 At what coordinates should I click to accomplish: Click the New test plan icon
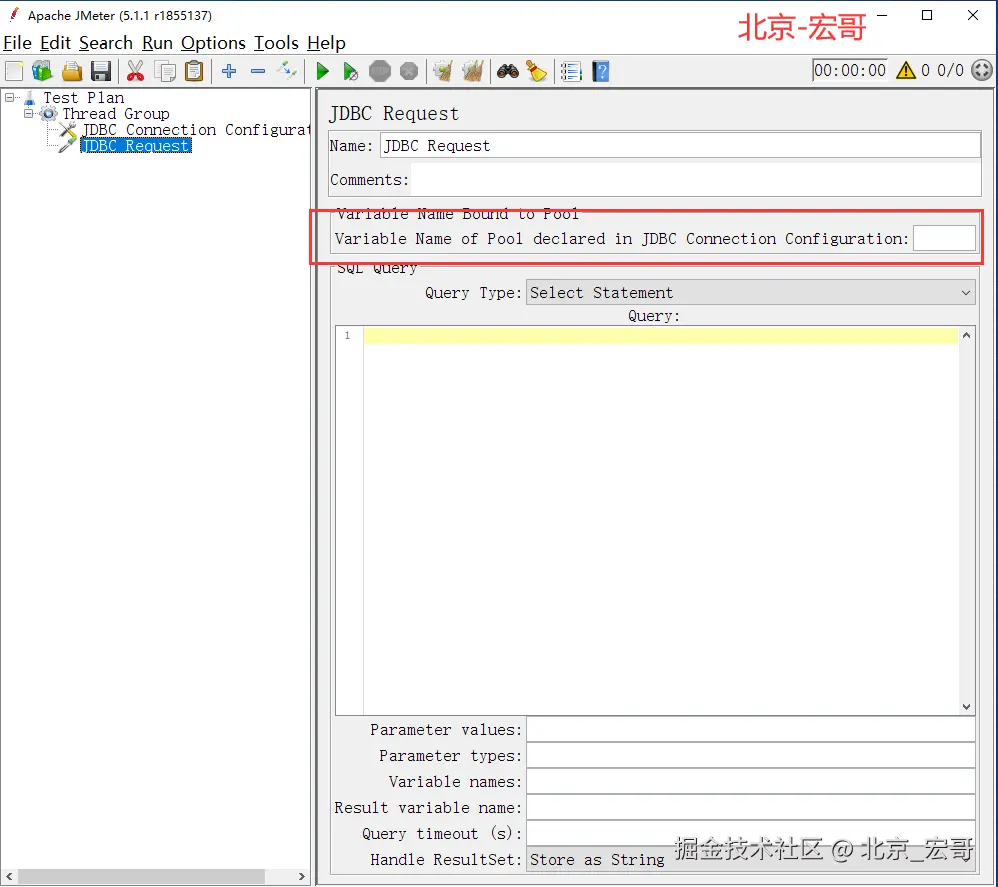coord(14,71)
